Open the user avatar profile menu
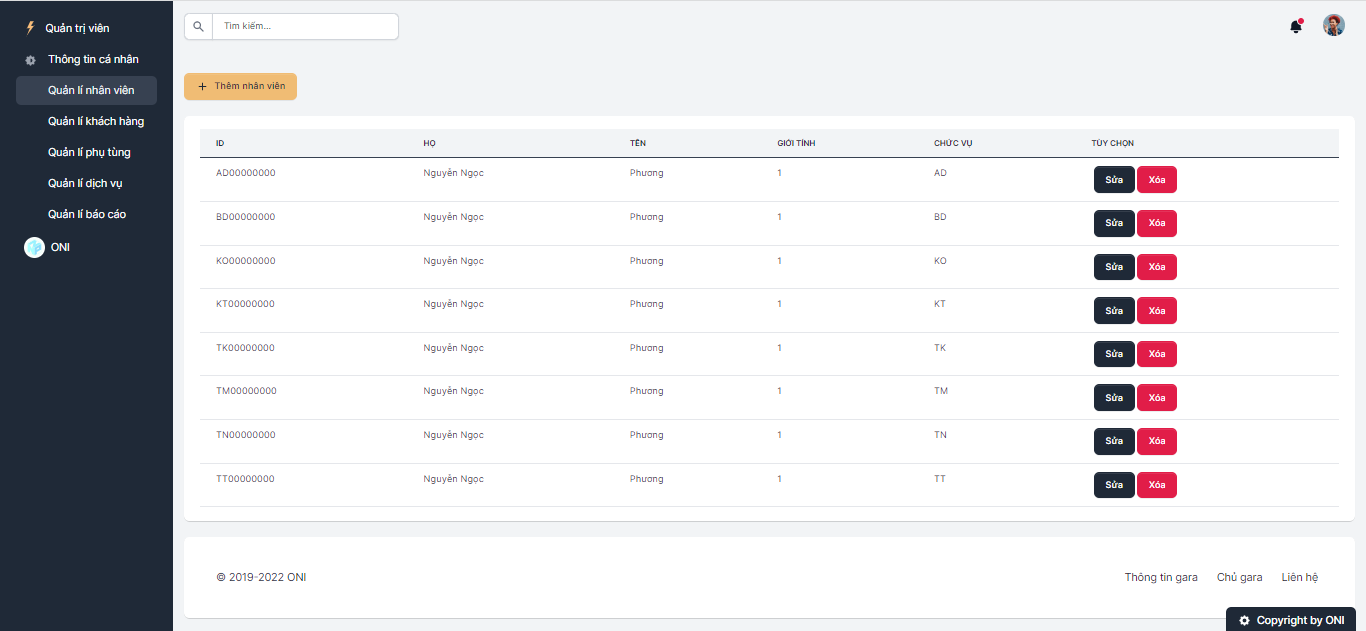Image resolution: width=1366 pixels, height=631 pixels. coord(1334,25)
